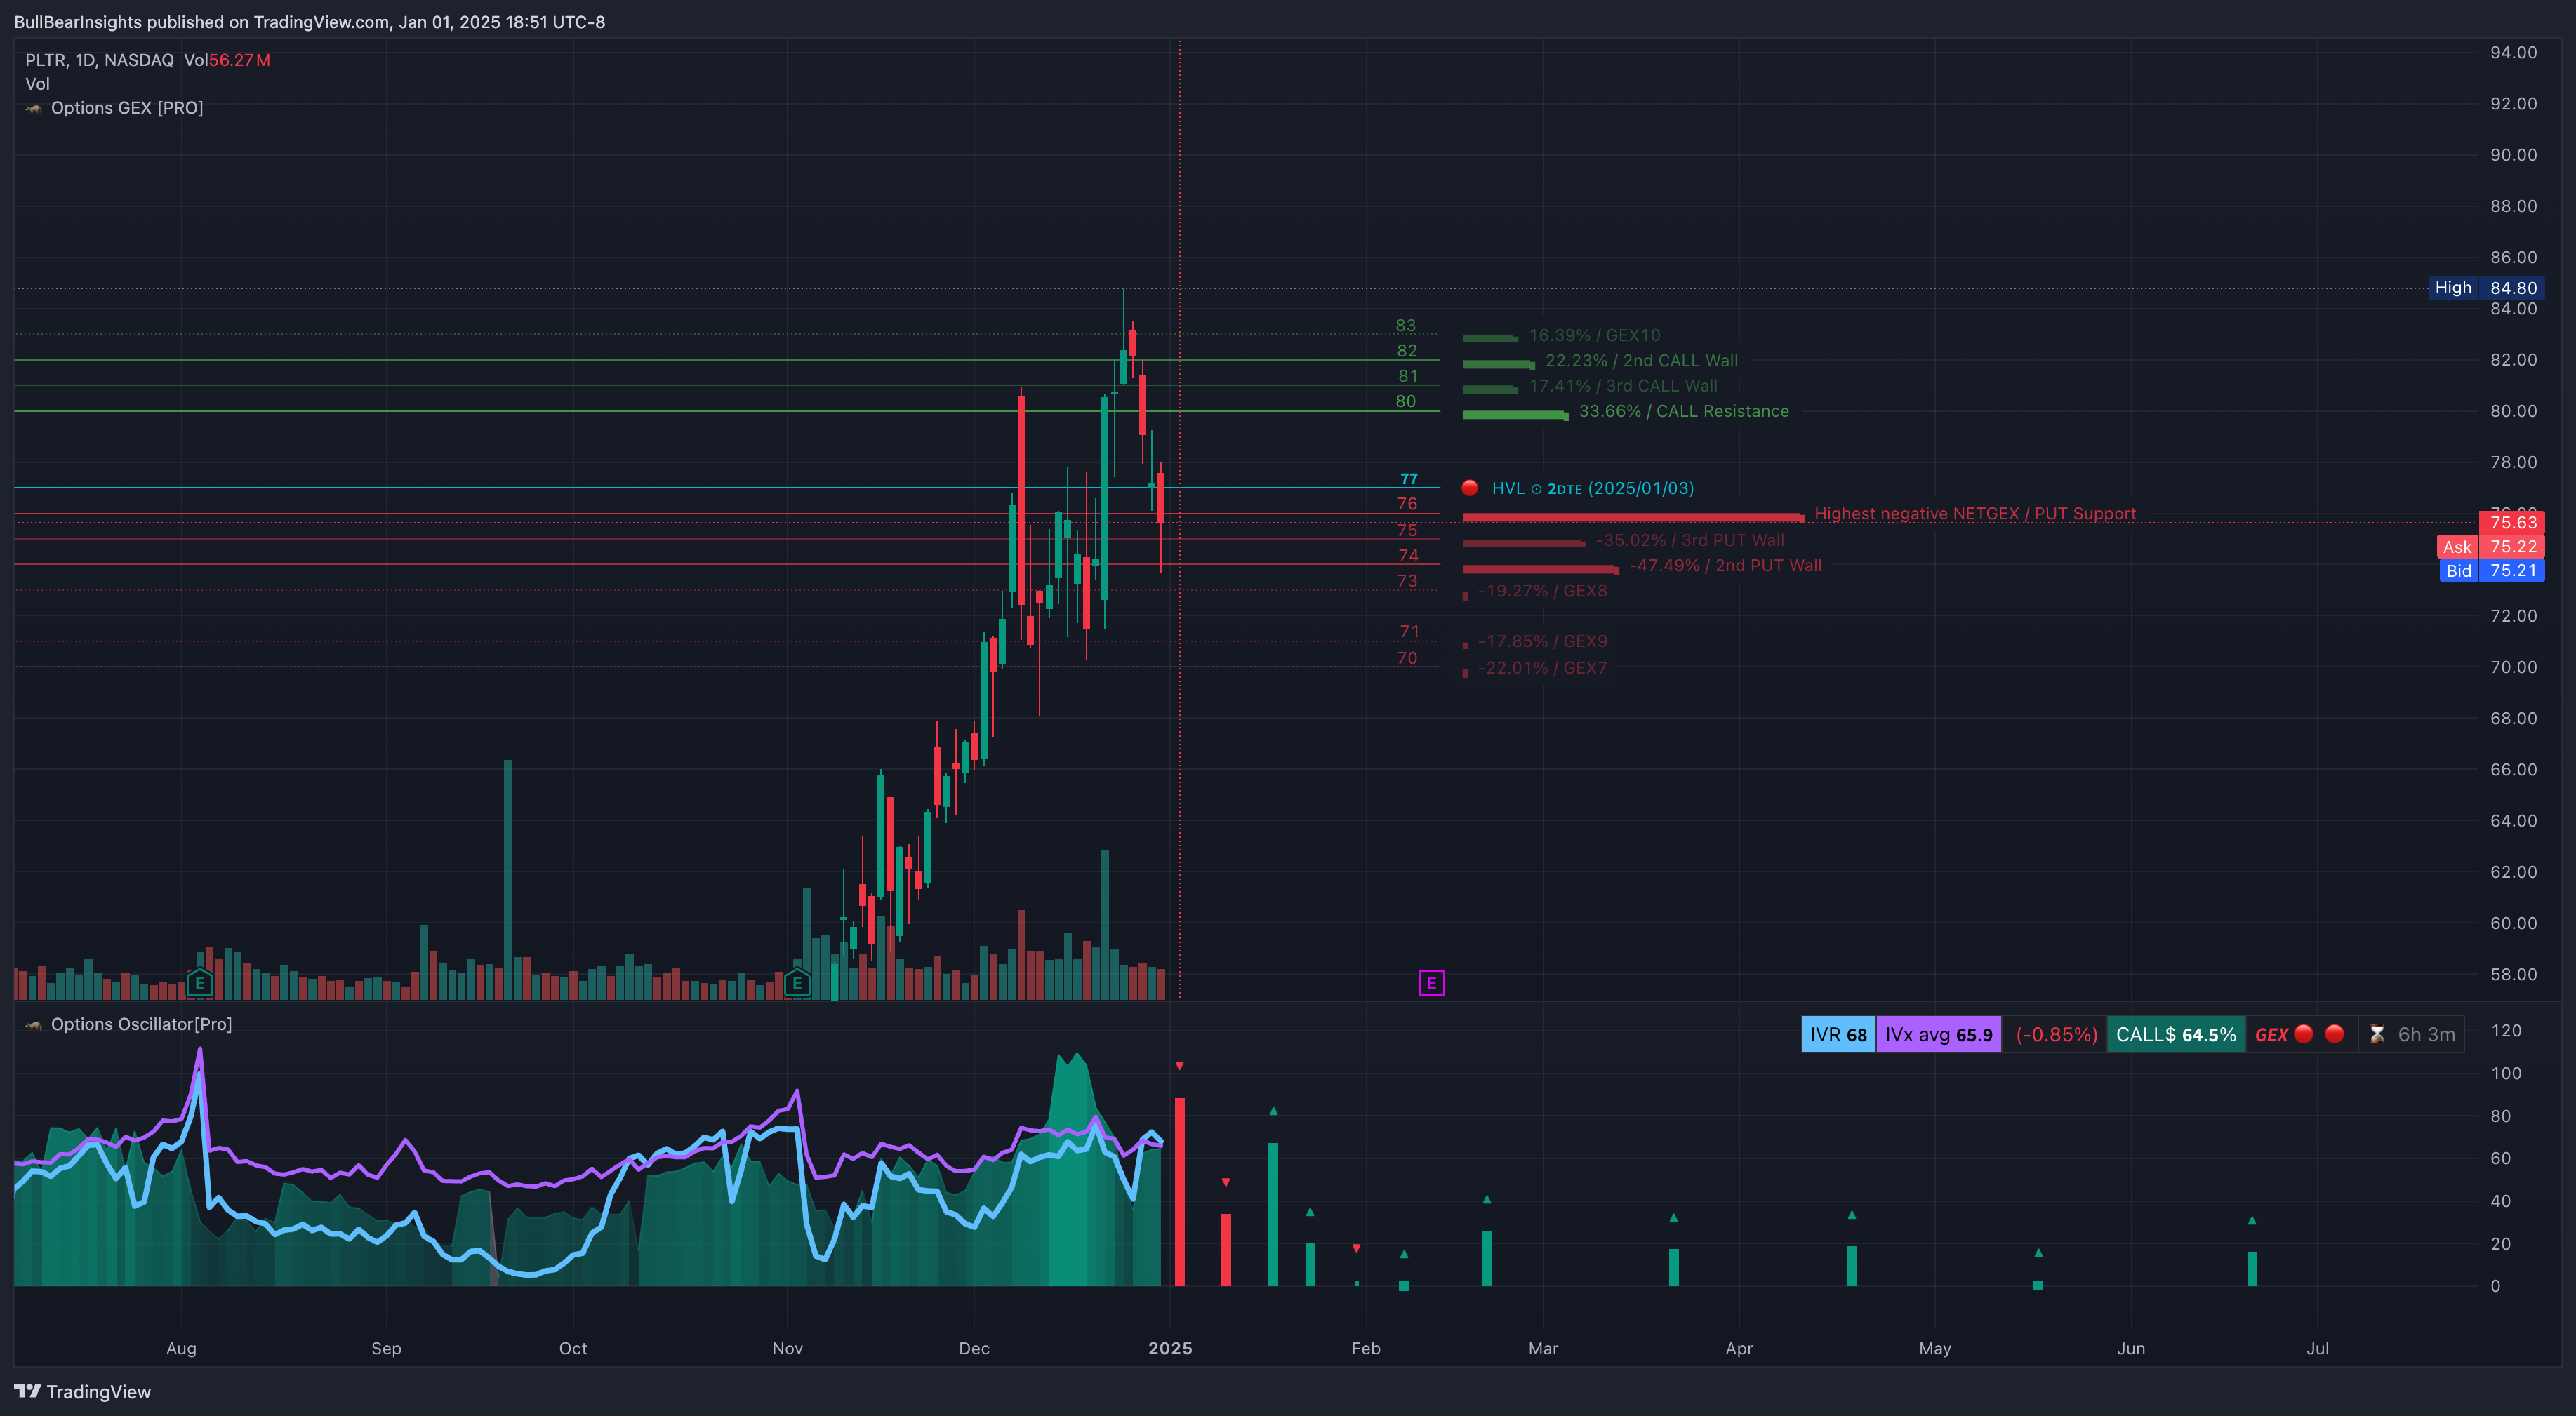Click the 17.41% / 3rd CALL Wall label
Image resolution: width=2576 pixels, height=1416 pixels.
[1623, 386]
